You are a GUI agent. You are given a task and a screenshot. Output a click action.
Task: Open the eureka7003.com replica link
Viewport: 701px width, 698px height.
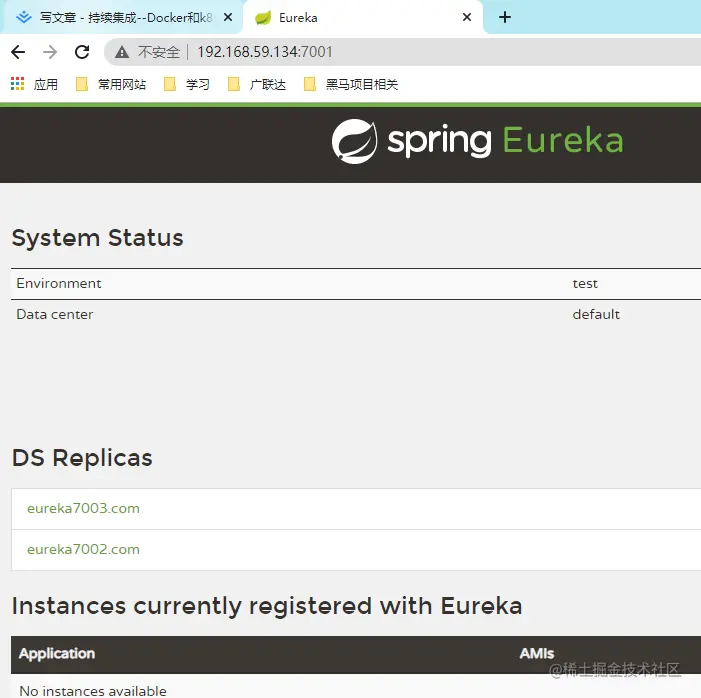pos(83,508)
